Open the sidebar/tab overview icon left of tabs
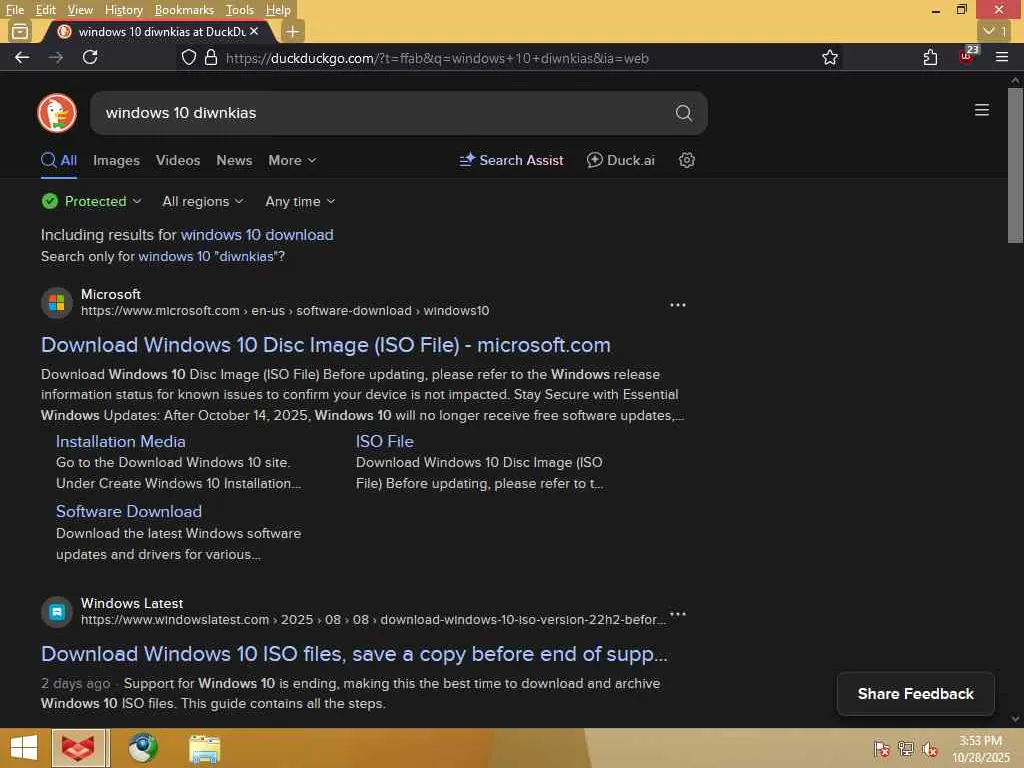1024x768 pixels. [x=20, y=31]
